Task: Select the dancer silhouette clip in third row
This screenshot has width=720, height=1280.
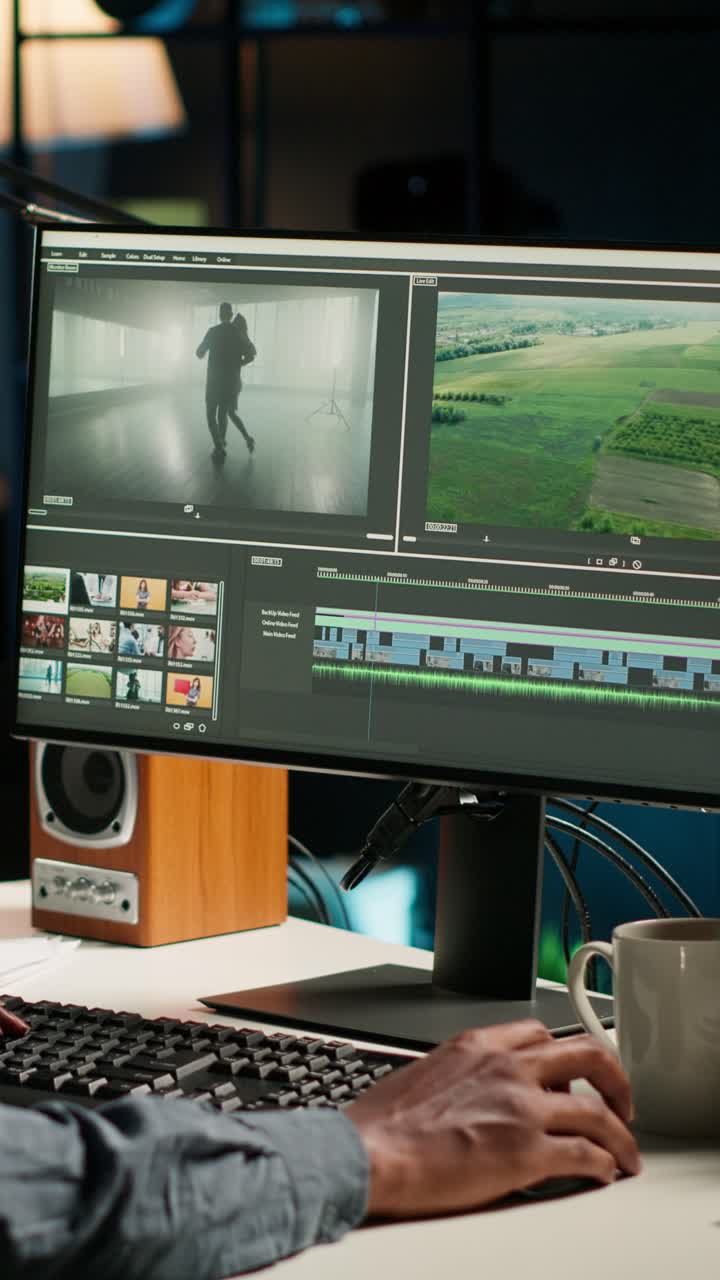Action: click(x=139, y=685)
